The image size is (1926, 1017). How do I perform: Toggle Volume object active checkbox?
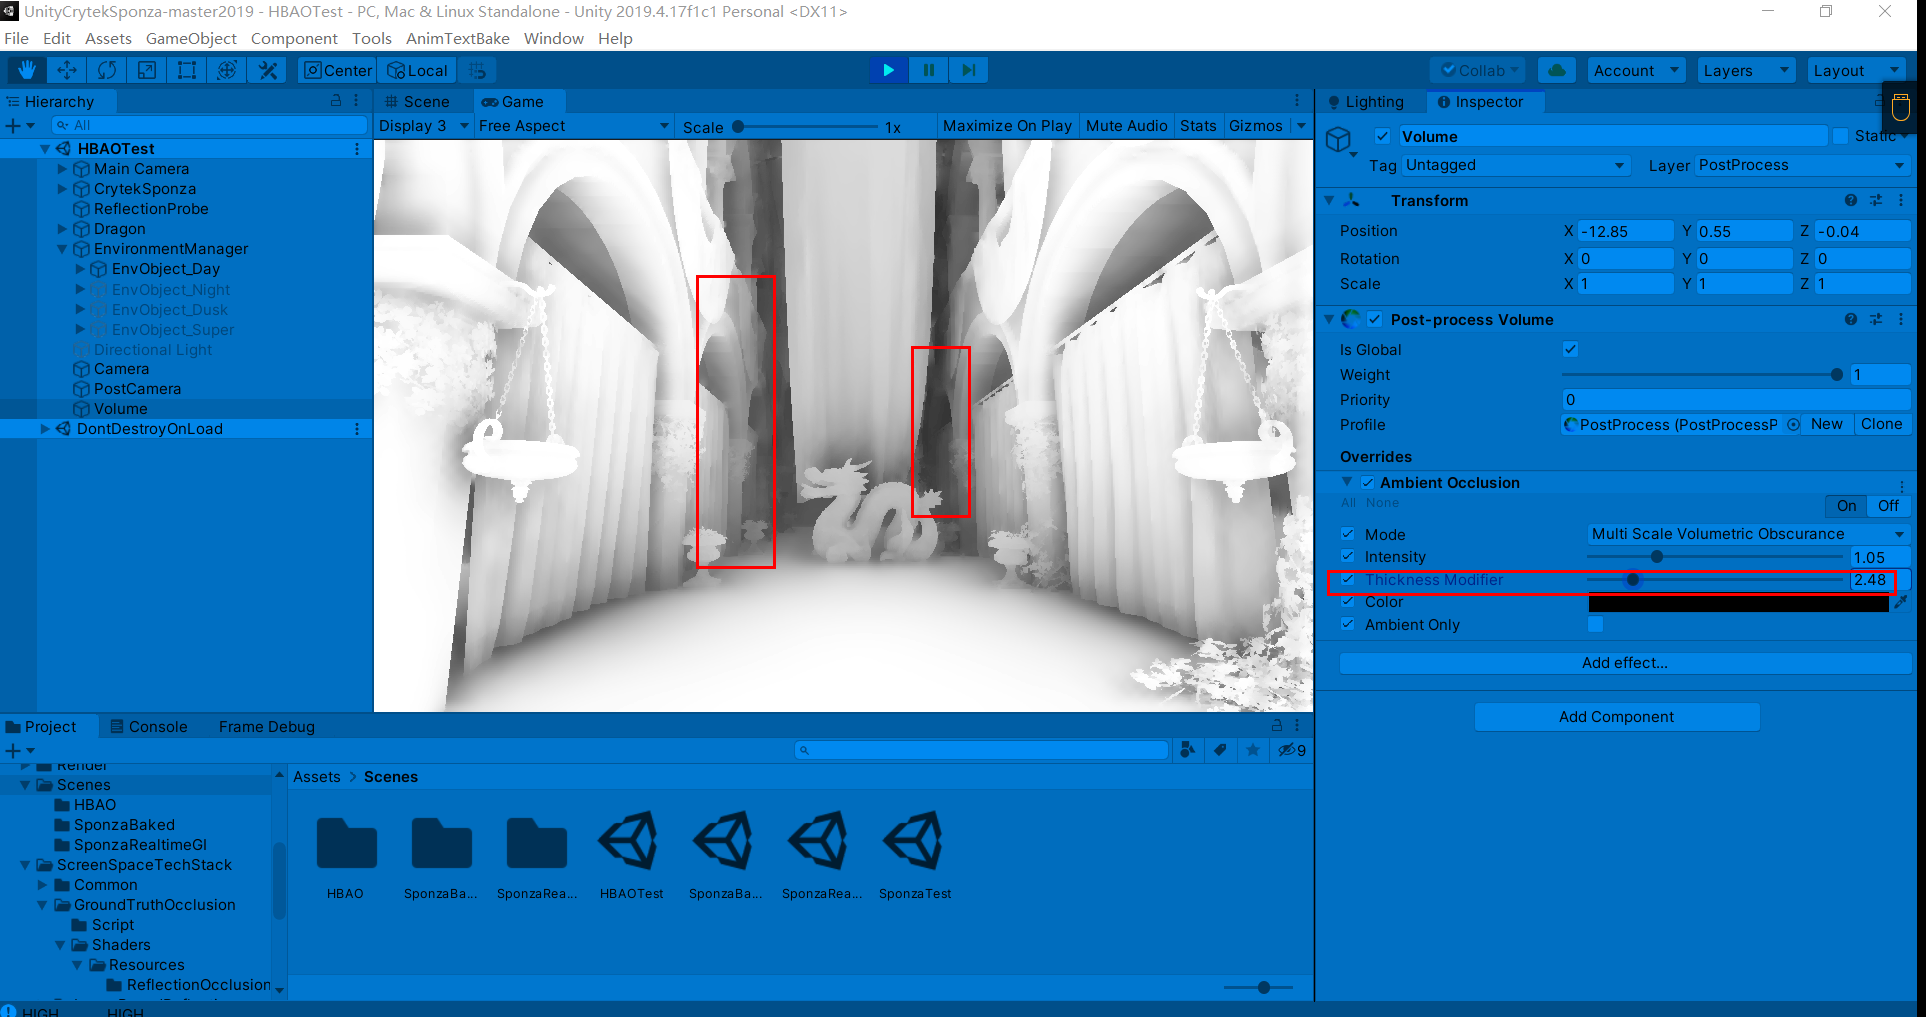coord(1382,136)
